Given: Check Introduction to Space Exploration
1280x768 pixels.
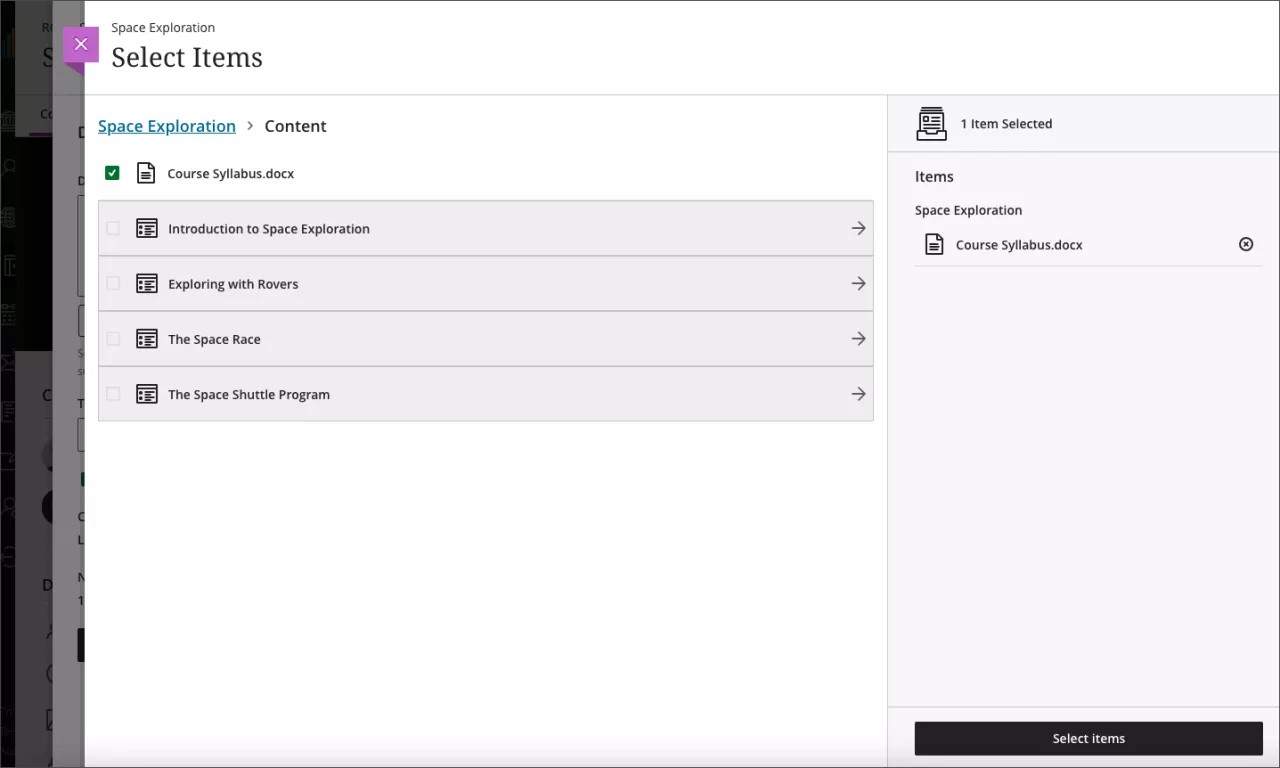Looking at the screenshot, I should 113,227.
